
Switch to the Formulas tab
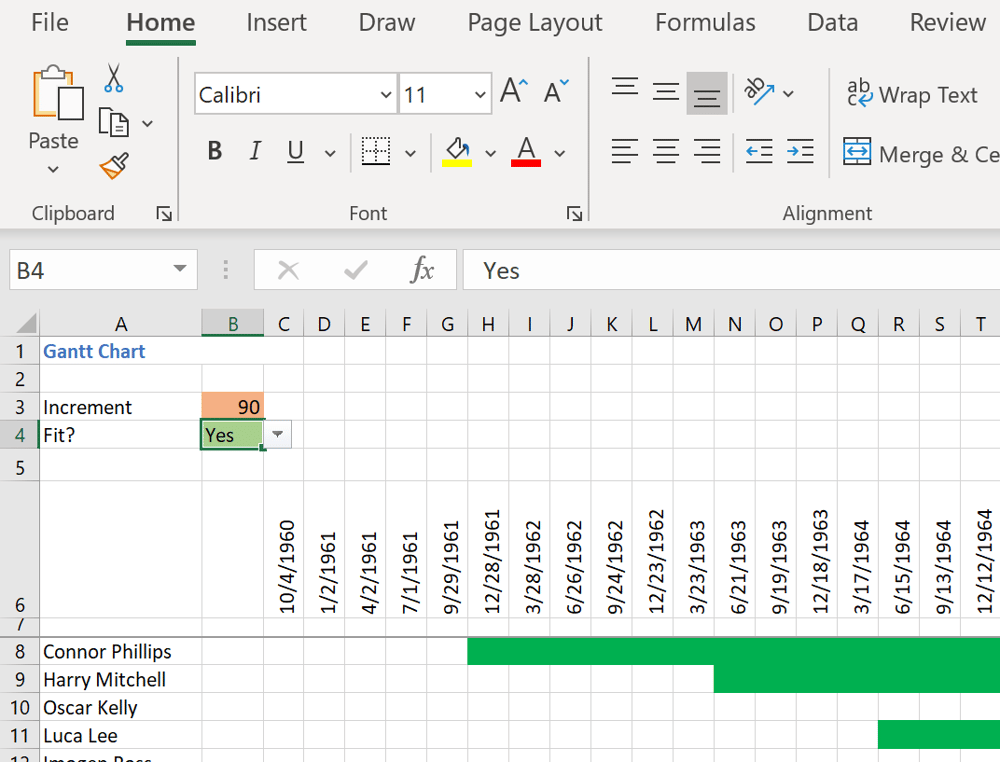click(704, 22)
